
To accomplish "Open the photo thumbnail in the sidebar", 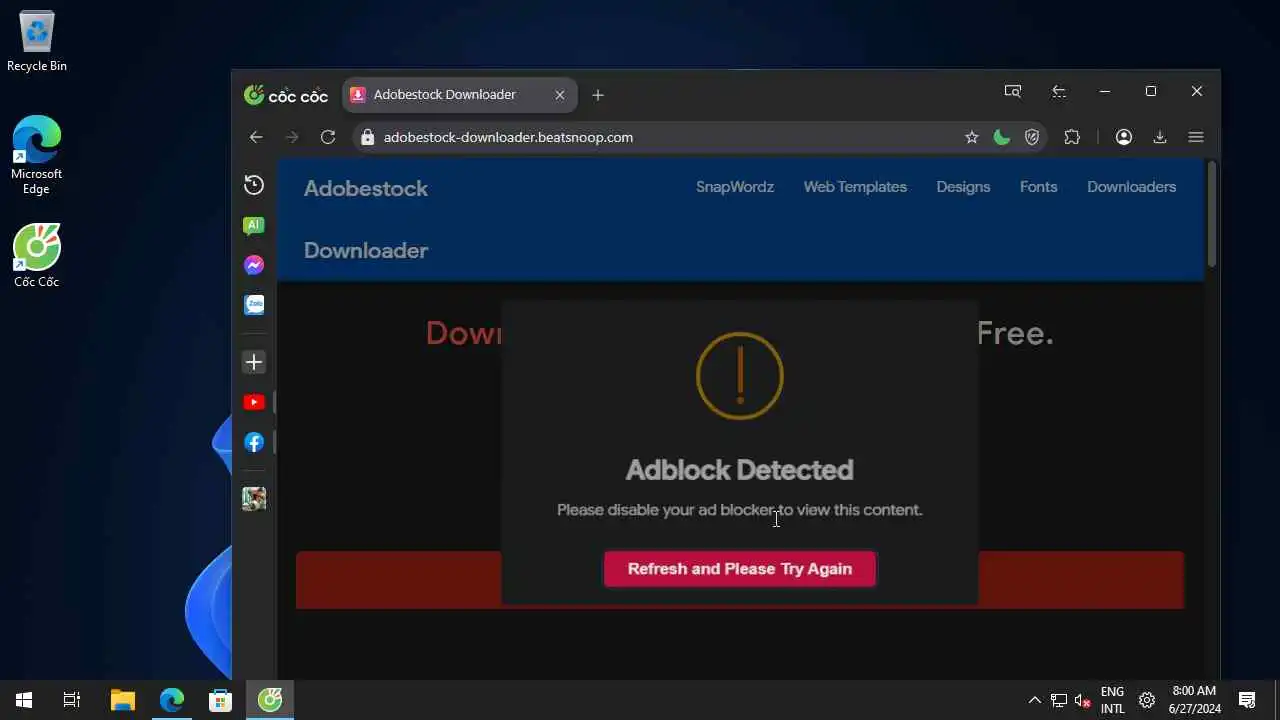I will click(x=254, y=498).
